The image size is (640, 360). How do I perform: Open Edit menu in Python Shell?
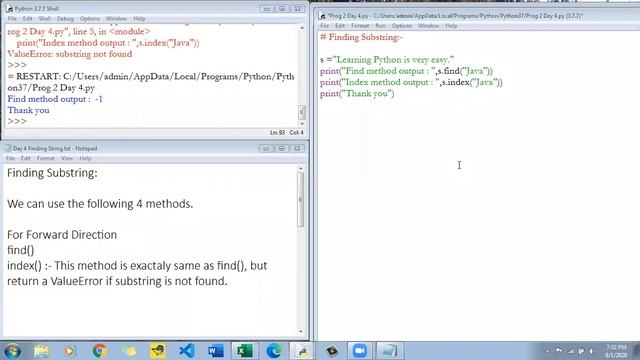[x=27, y=19]
